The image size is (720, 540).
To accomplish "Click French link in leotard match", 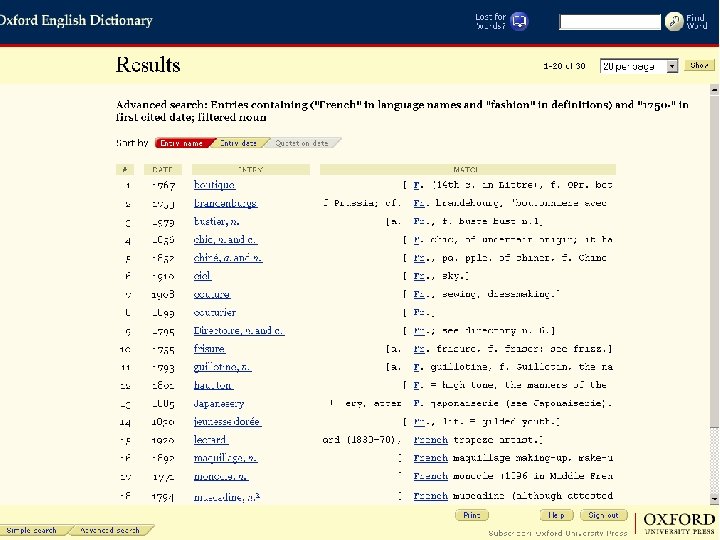I will coord(431,440).
